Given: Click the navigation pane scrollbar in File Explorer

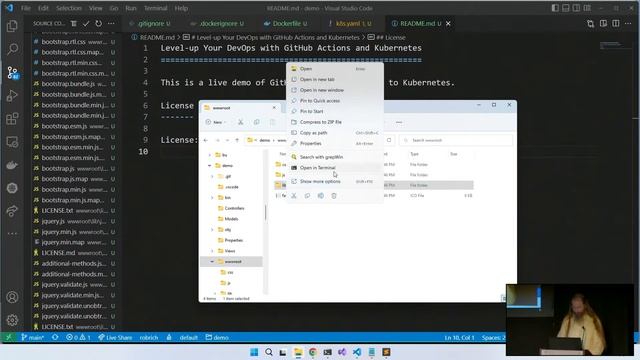Looking at the screenshot, I should tap(266, 212).
